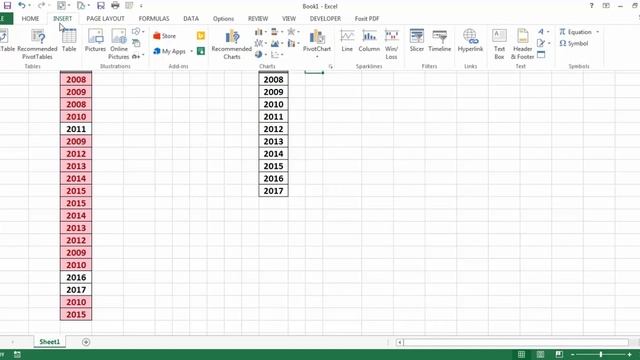Insert a Text Box
Viewport: 640px width, 360px height.
point(499,44)
